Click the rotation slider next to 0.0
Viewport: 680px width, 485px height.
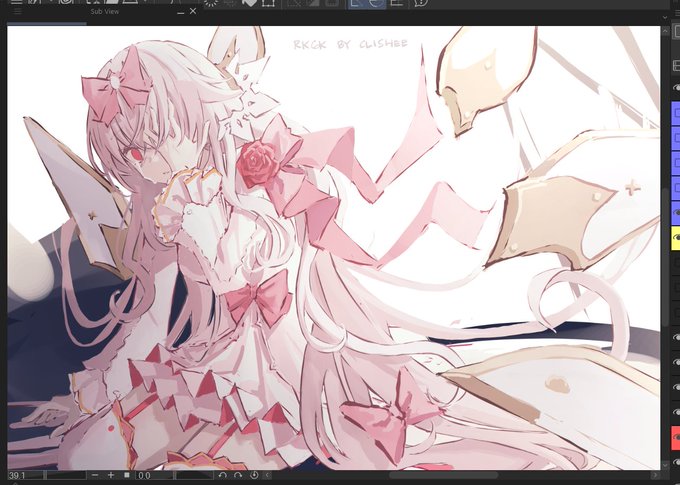[194, 475]
